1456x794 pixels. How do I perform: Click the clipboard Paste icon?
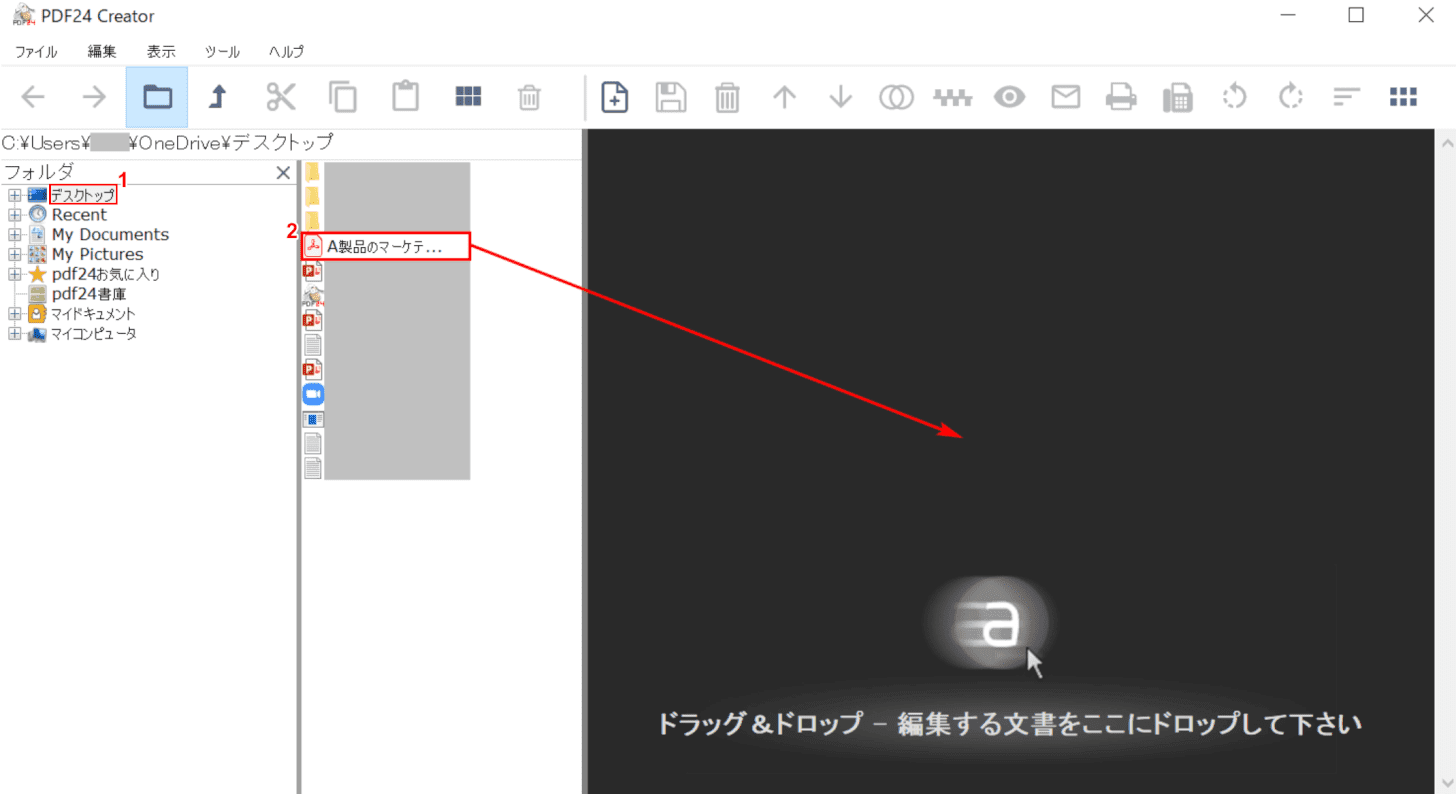click(x=405, y=97)
